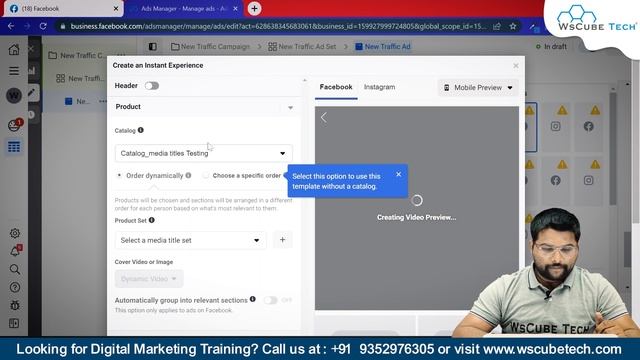Select New Traffic ad set in tree
640x360 pixels.
(x=81, y=78)
